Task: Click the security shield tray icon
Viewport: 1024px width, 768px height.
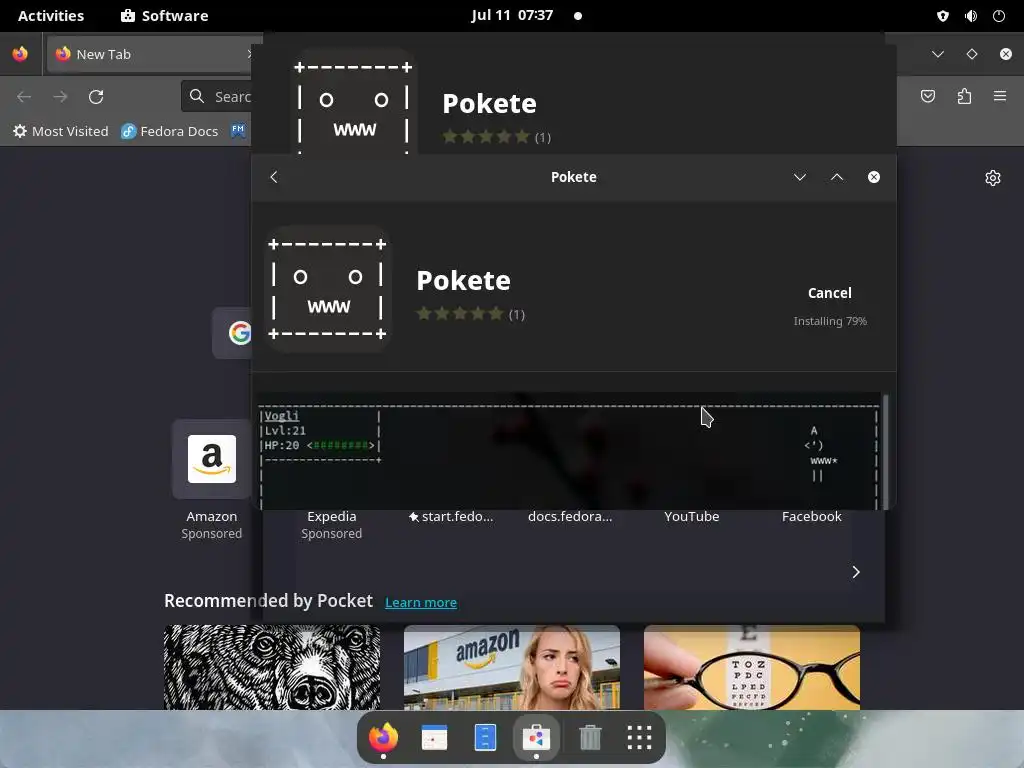Action: point(942,16)
